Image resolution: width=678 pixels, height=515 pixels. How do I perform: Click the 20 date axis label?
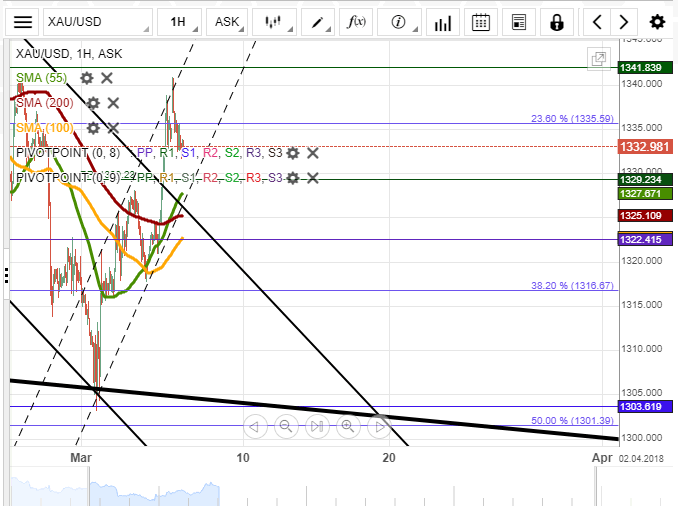click(389, 457)
